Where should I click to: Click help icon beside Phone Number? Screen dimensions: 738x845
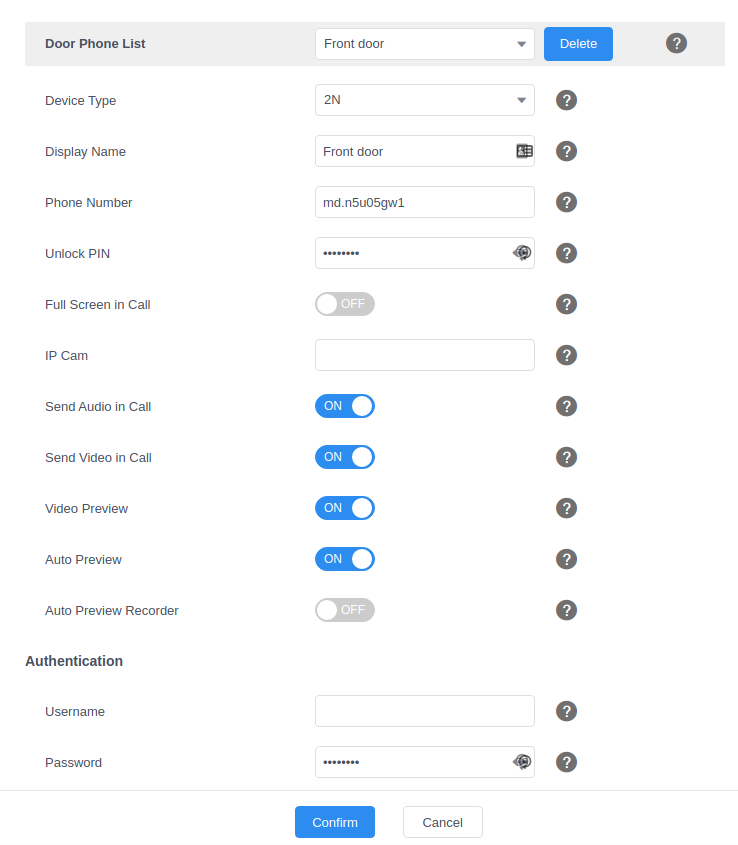pyautogui.click(x=566, y=202)
